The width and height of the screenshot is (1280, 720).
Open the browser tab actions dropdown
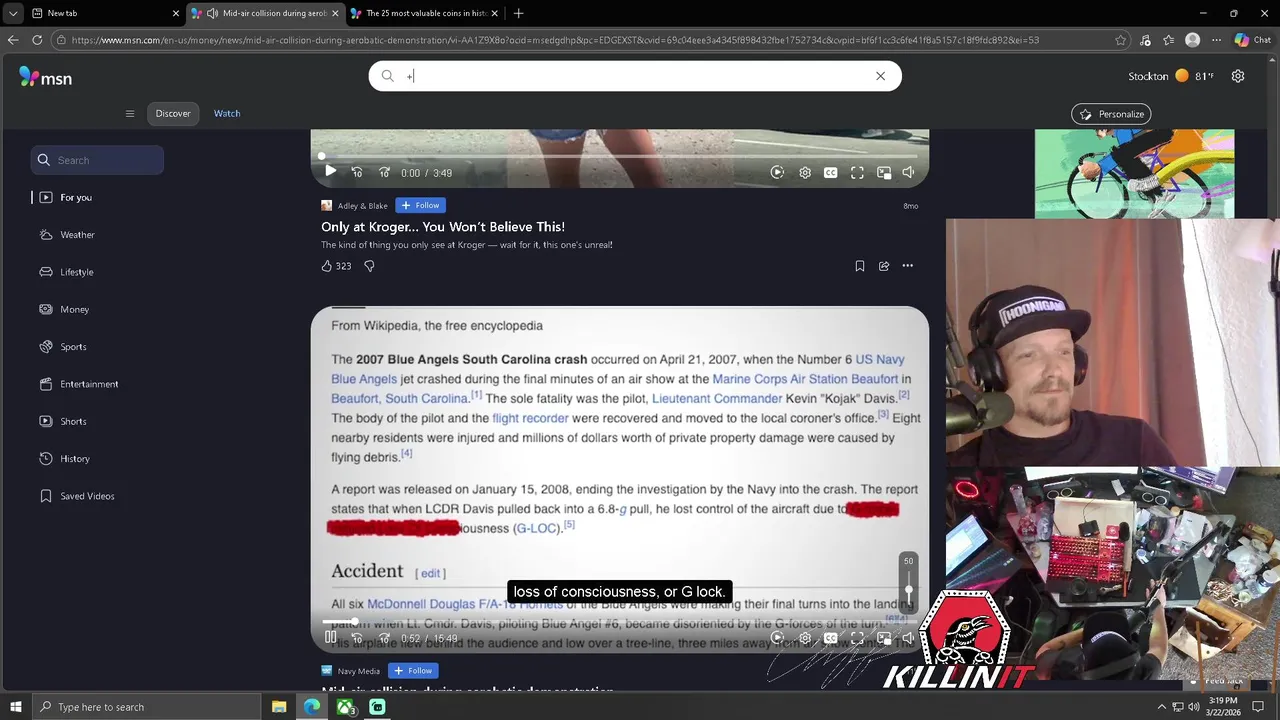(13, 13)
